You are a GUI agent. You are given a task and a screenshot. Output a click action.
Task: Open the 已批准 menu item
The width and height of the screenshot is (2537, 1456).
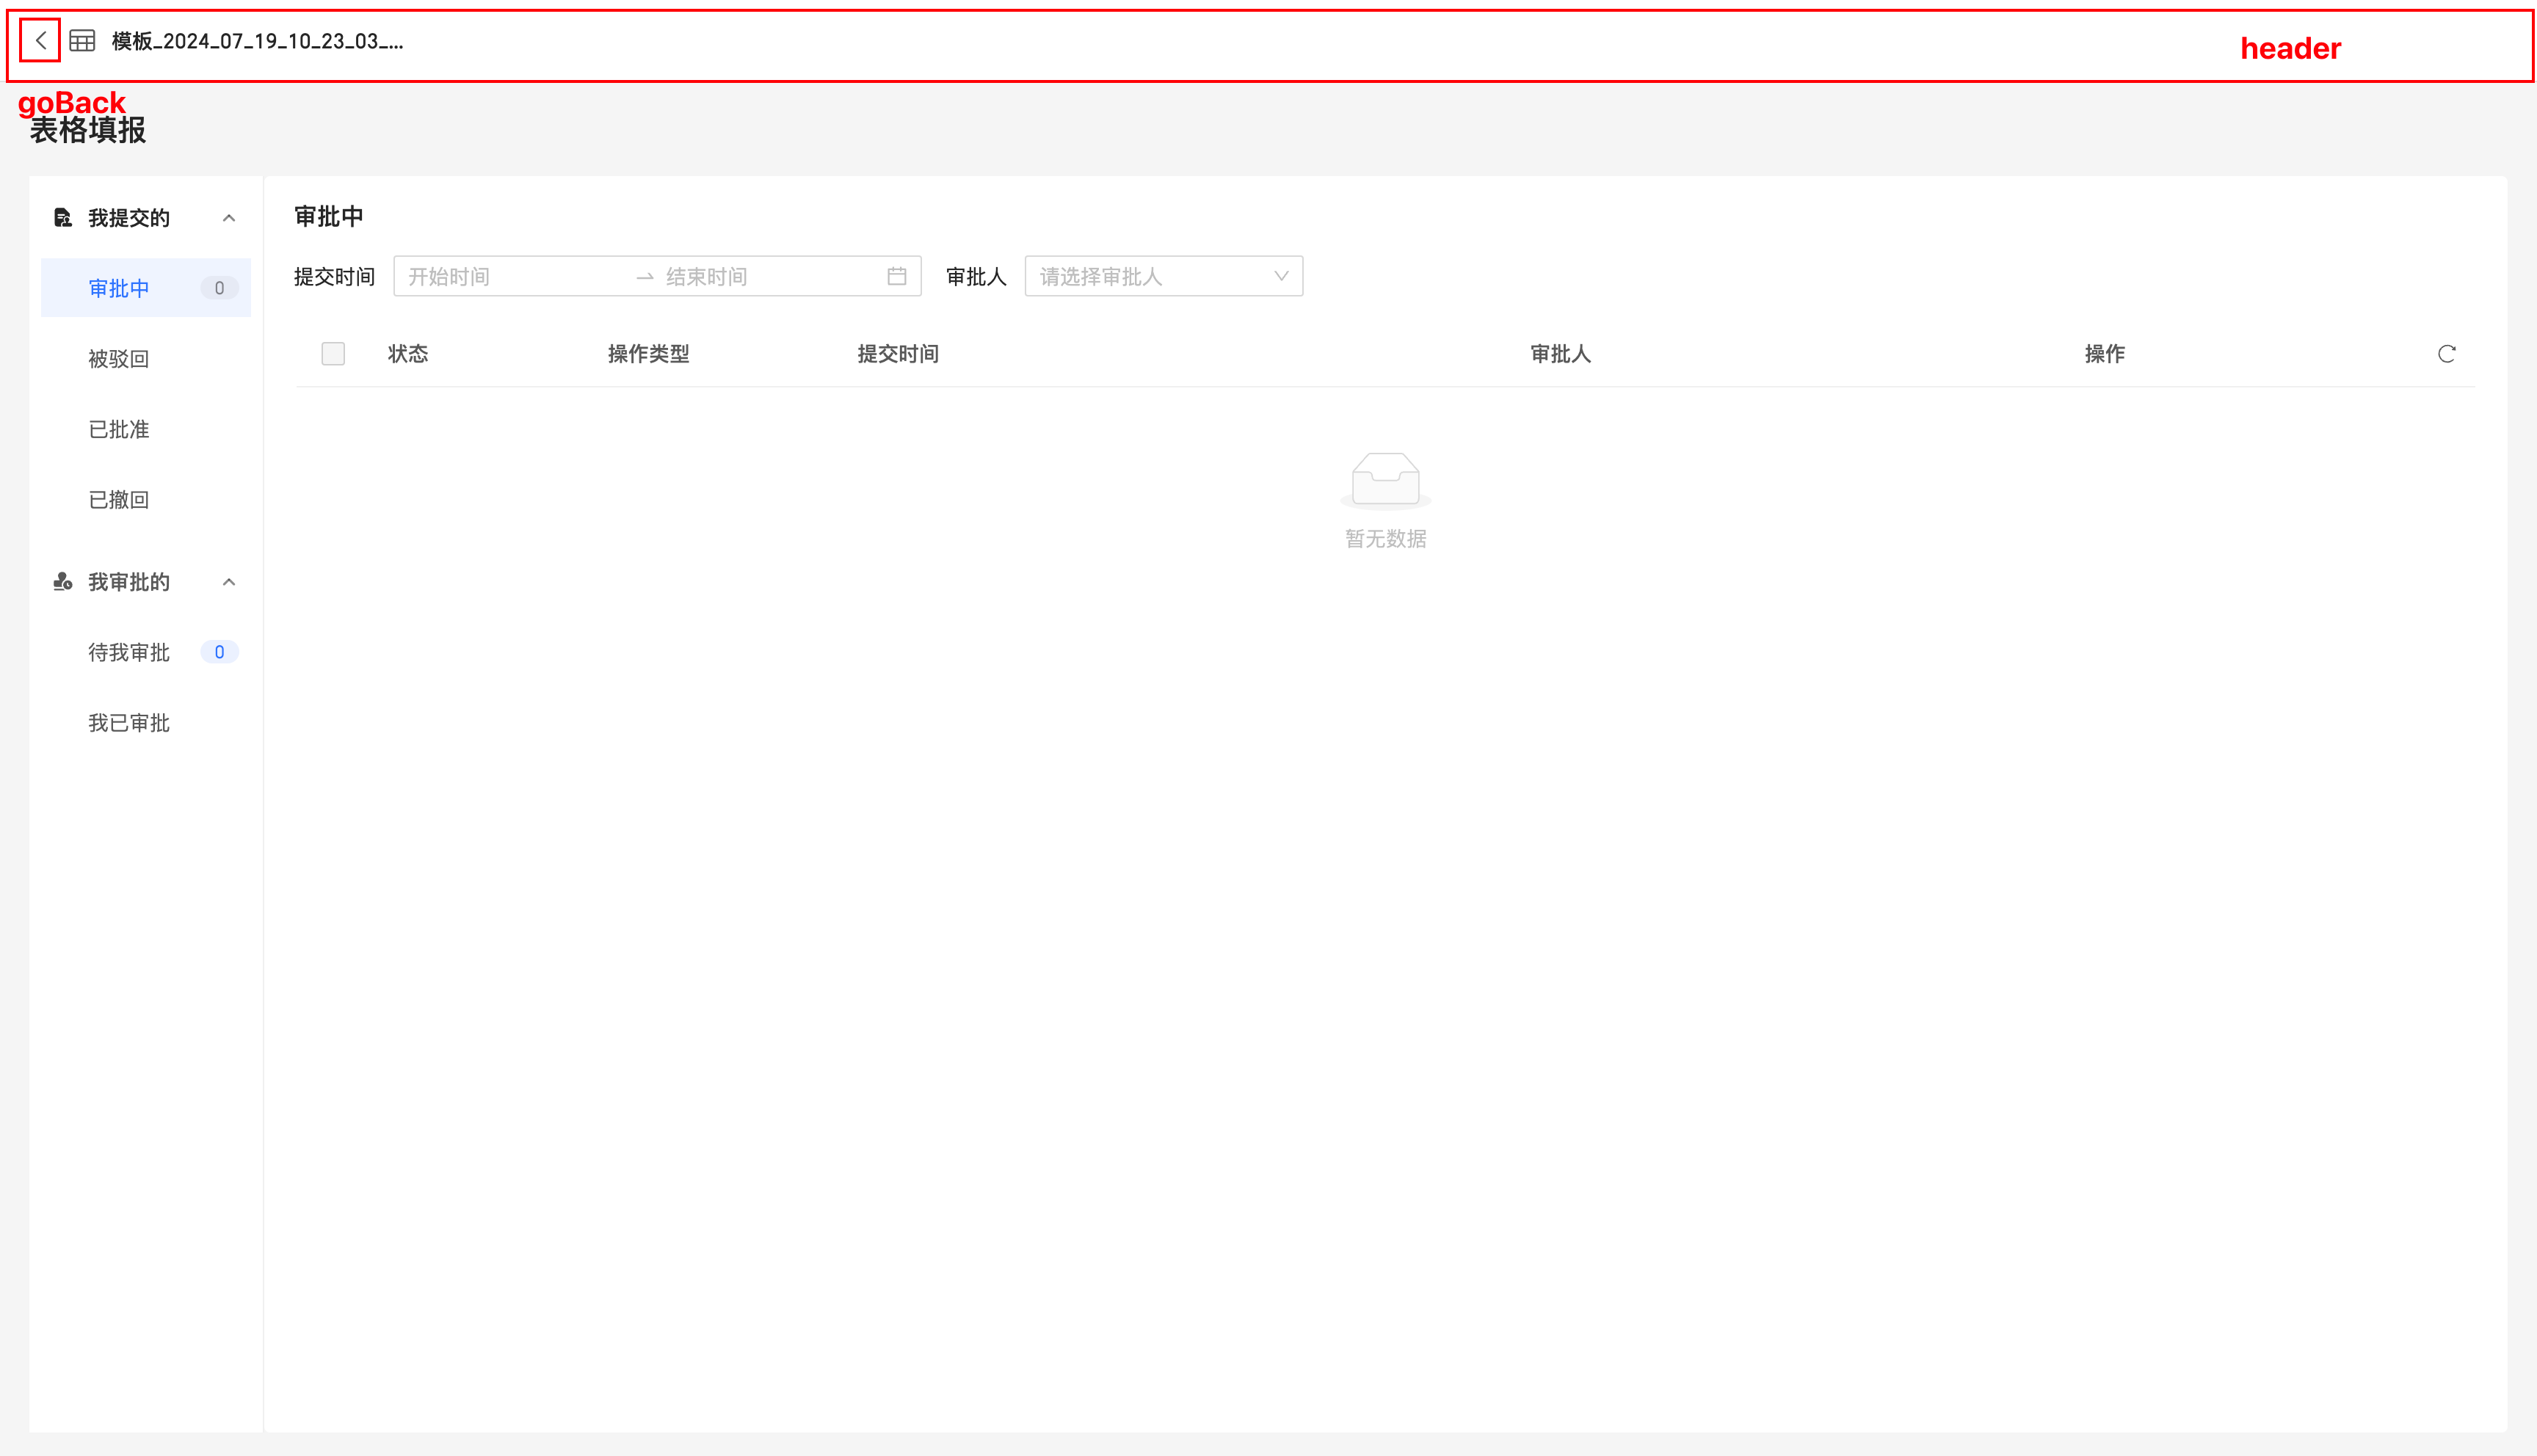coord(146,429)
